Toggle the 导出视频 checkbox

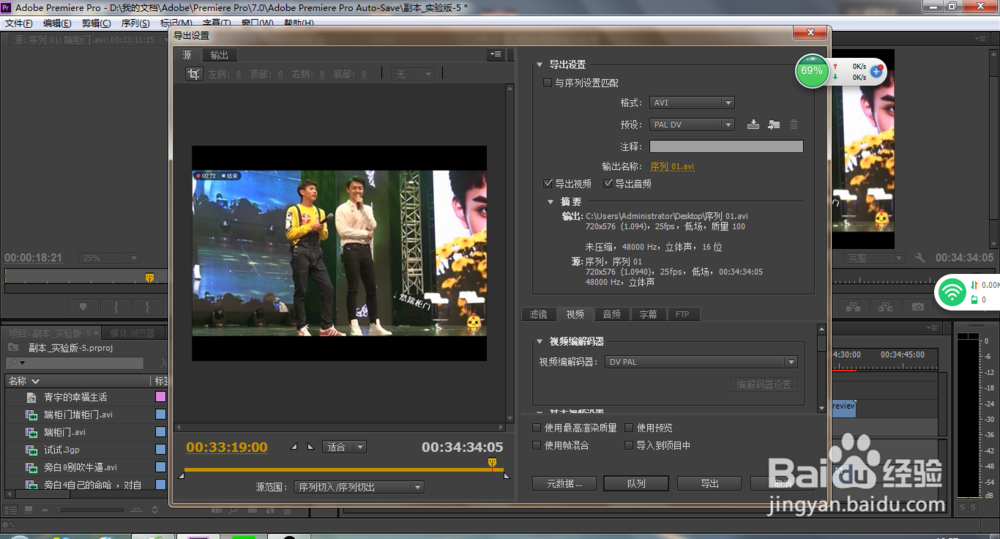click(x=548, y=183)
